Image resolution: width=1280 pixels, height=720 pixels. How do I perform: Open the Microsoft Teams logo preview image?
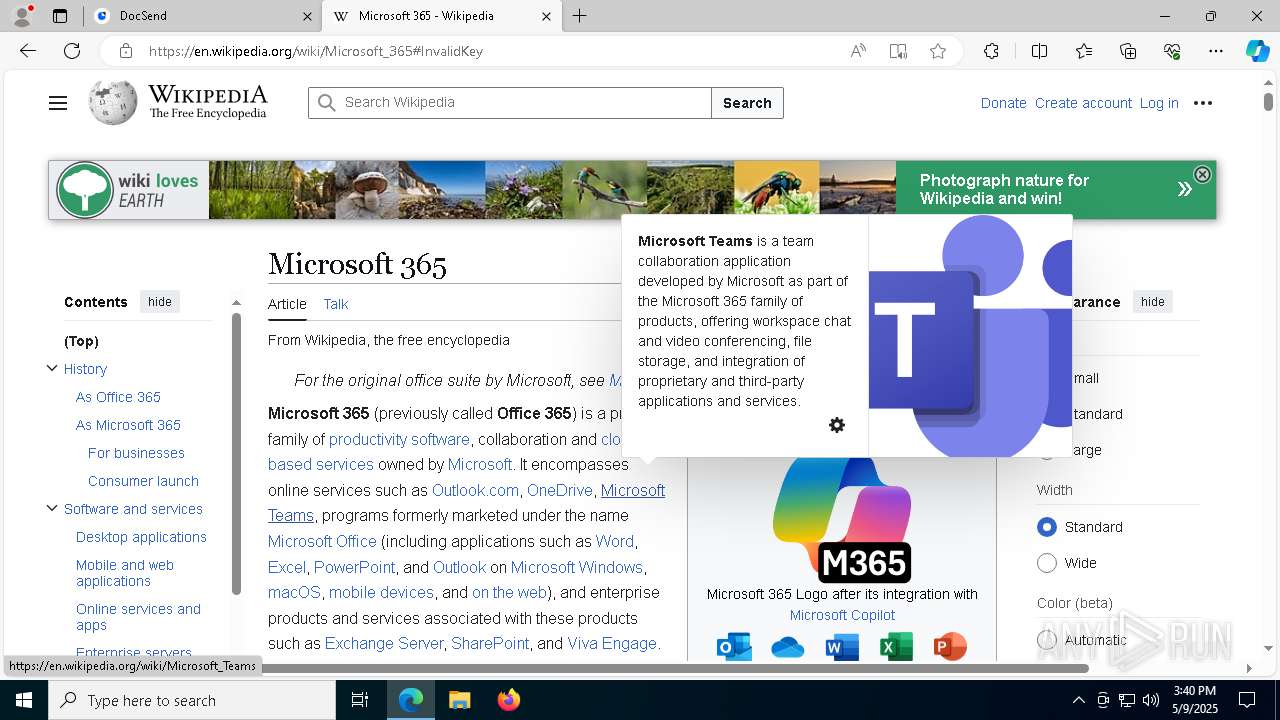tap(970, 335)
